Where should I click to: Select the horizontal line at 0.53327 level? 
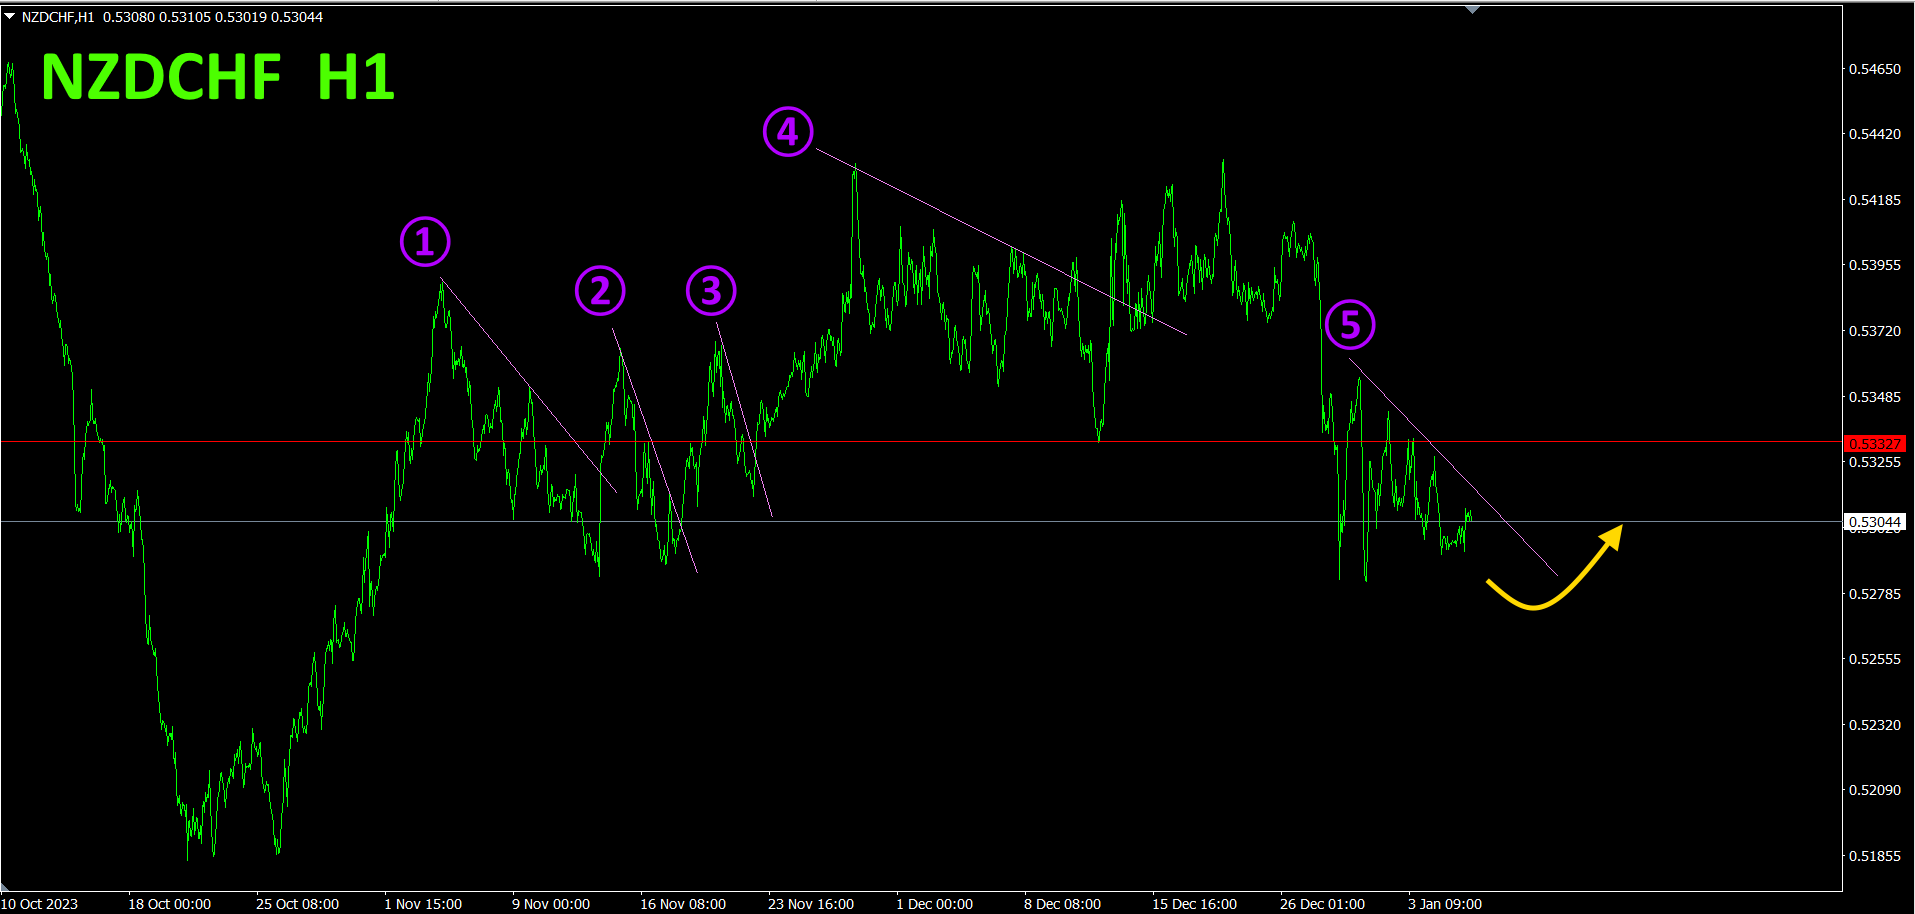pos(920,441)
